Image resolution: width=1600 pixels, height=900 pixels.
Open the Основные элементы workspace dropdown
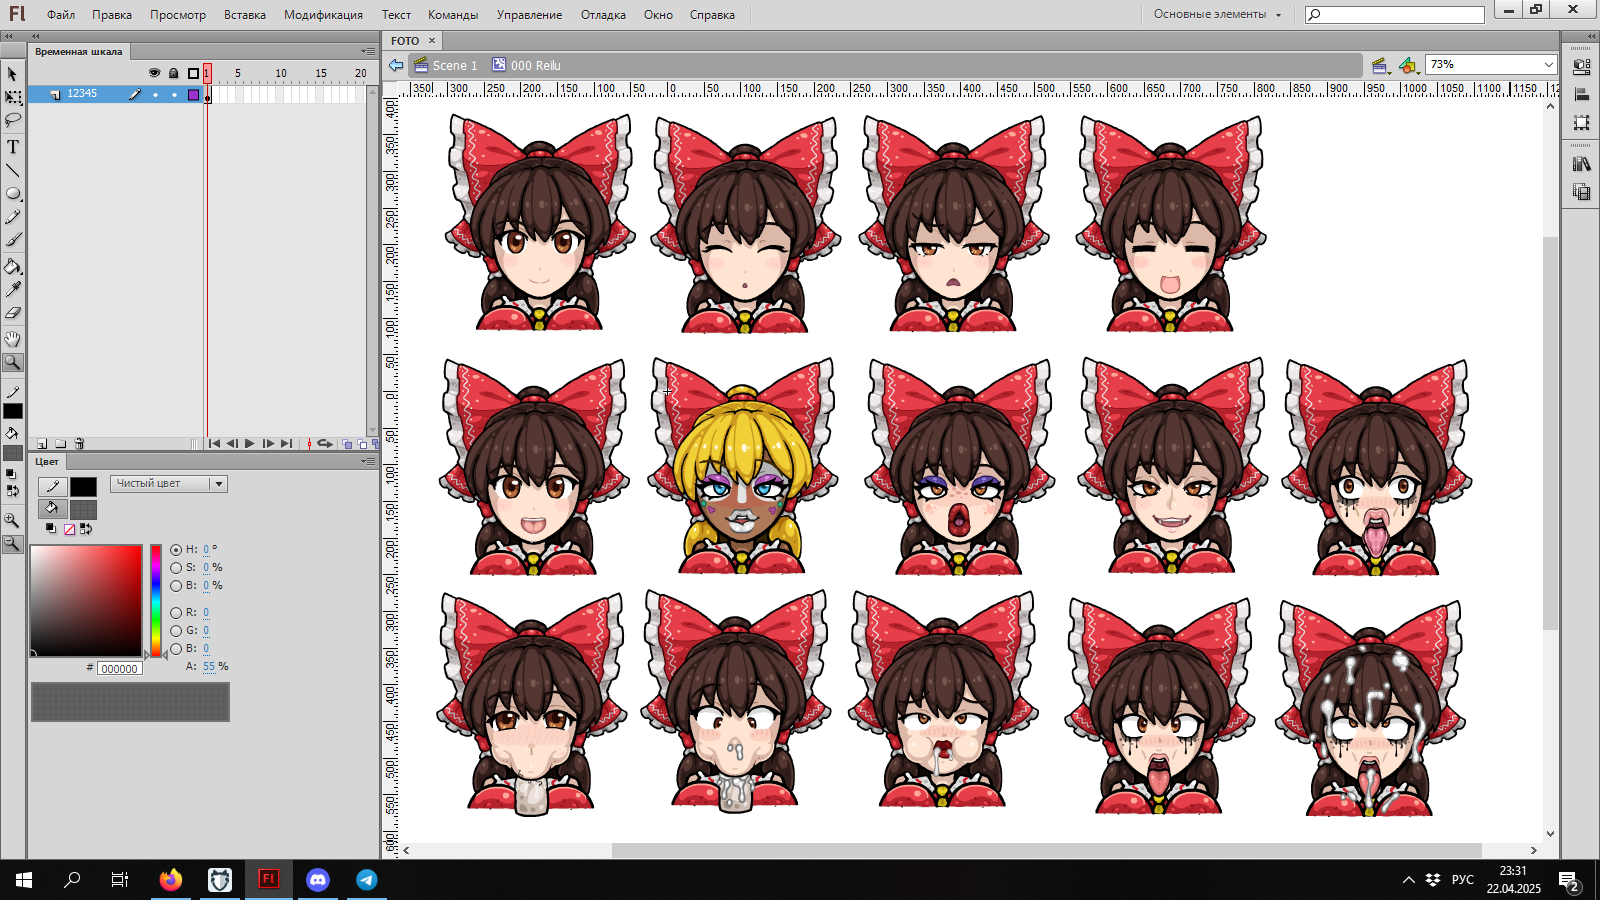[1217, 14]
